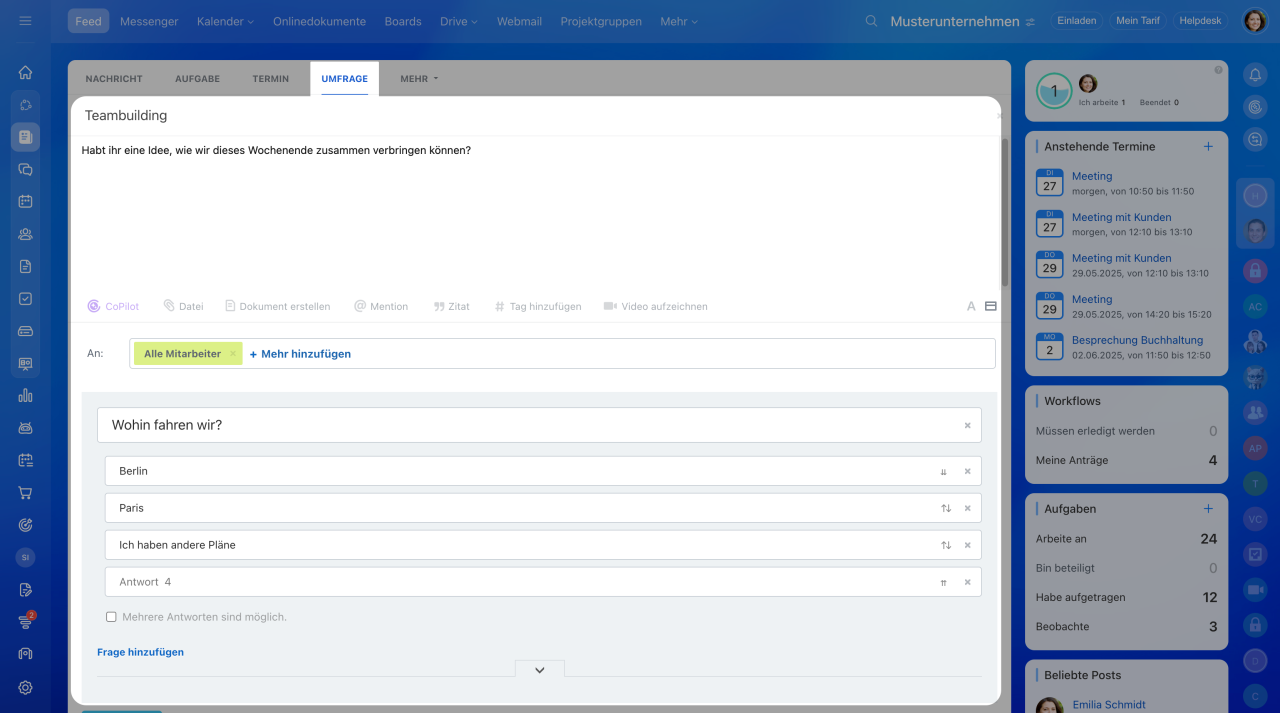Viewport: 1280px width, 713px height.
Task: Click the editor vertical scrollbar
Action: coord(1005,210)
